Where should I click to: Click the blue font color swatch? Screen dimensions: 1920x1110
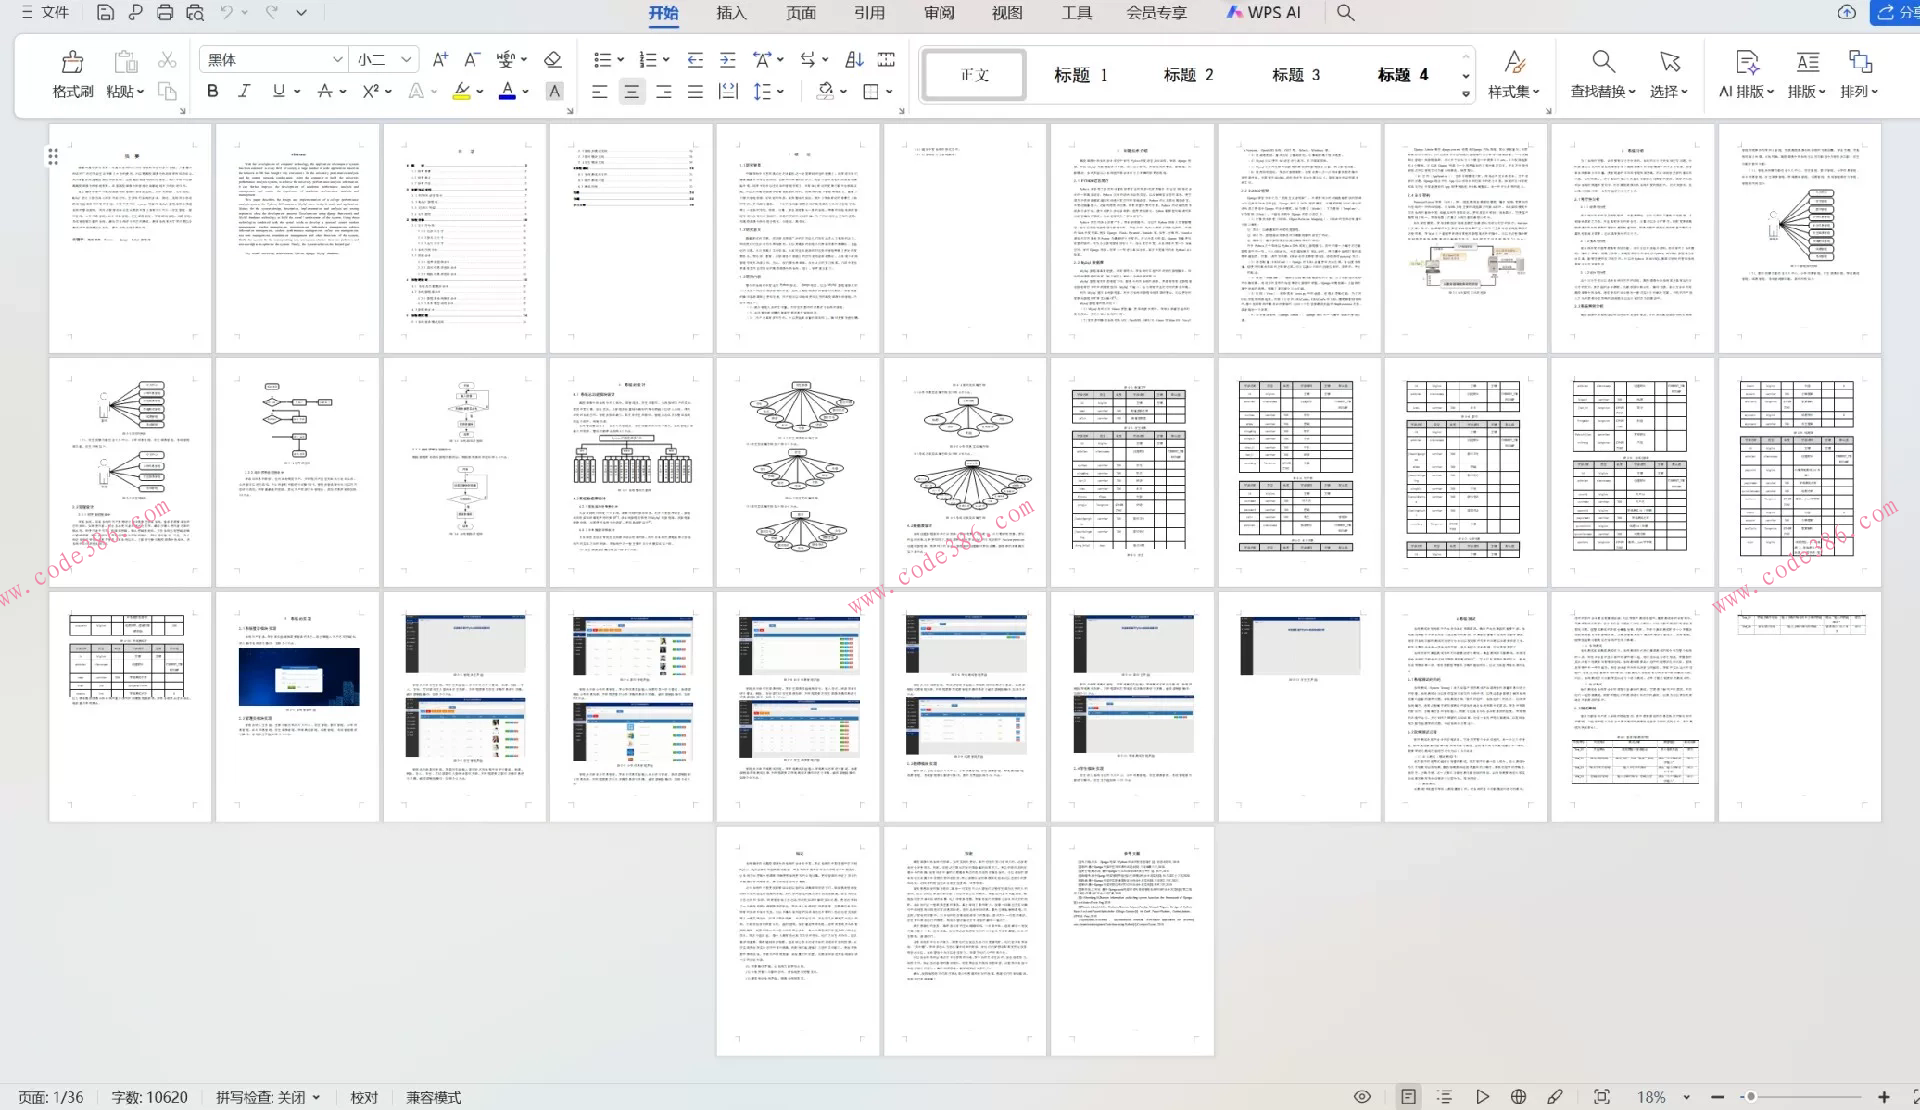click(507, 91)
